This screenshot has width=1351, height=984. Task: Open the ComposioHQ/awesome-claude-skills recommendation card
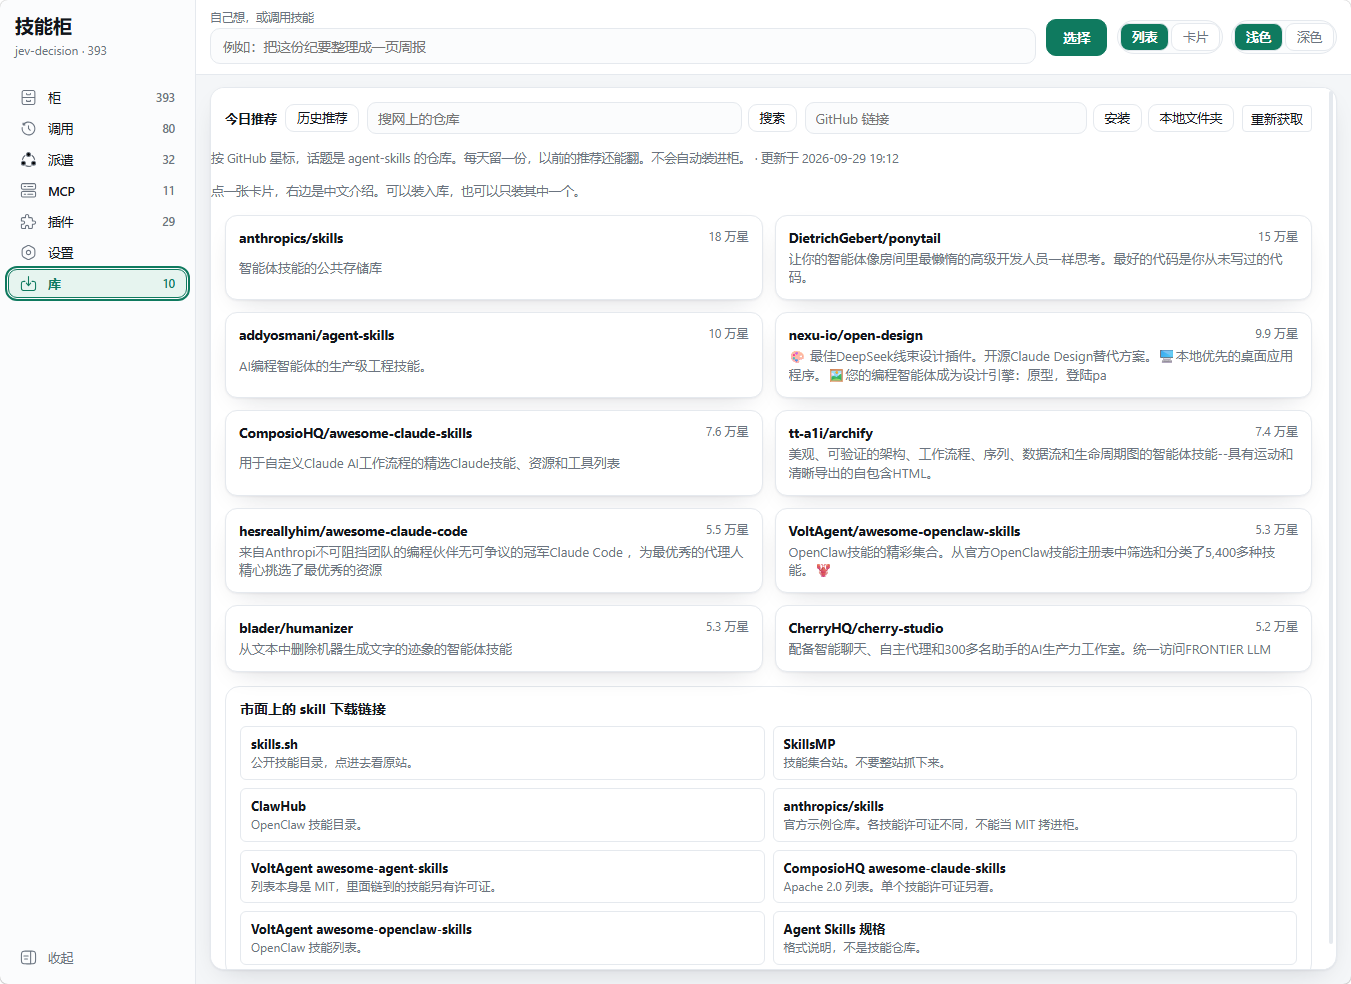click(494, 453)
